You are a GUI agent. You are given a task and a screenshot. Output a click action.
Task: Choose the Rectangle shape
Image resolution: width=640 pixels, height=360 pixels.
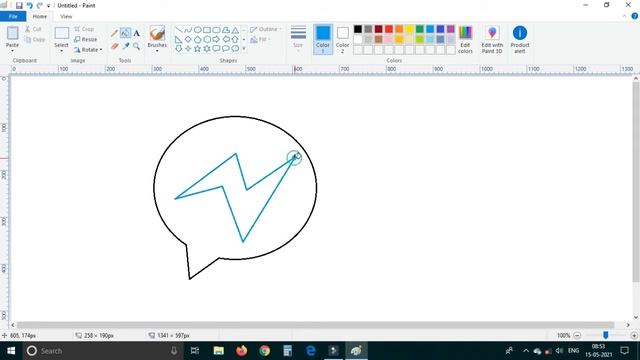click(x=207, y=30)
